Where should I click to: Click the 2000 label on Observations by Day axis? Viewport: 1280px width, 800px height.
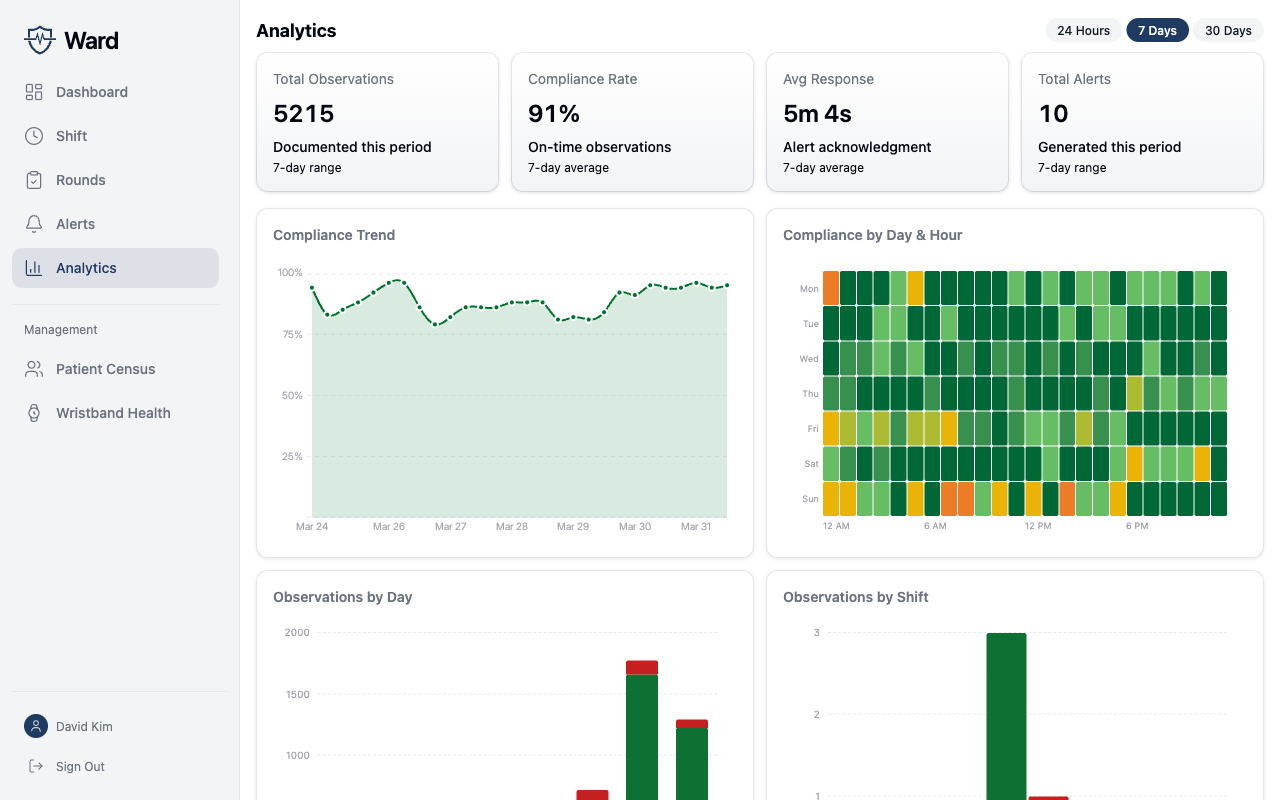tap(297, 633)
